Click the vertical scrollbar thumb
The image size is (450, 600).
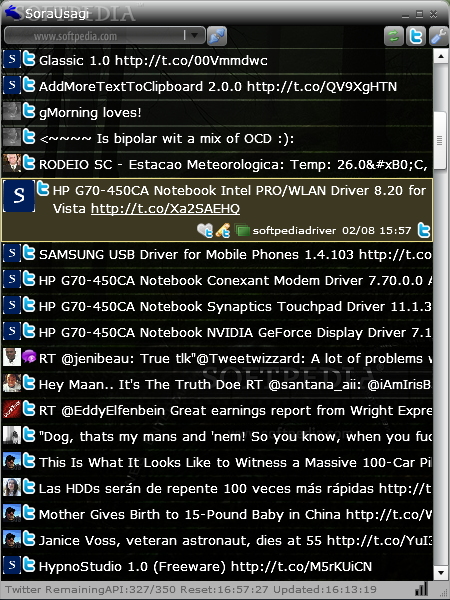pos(440,140)
